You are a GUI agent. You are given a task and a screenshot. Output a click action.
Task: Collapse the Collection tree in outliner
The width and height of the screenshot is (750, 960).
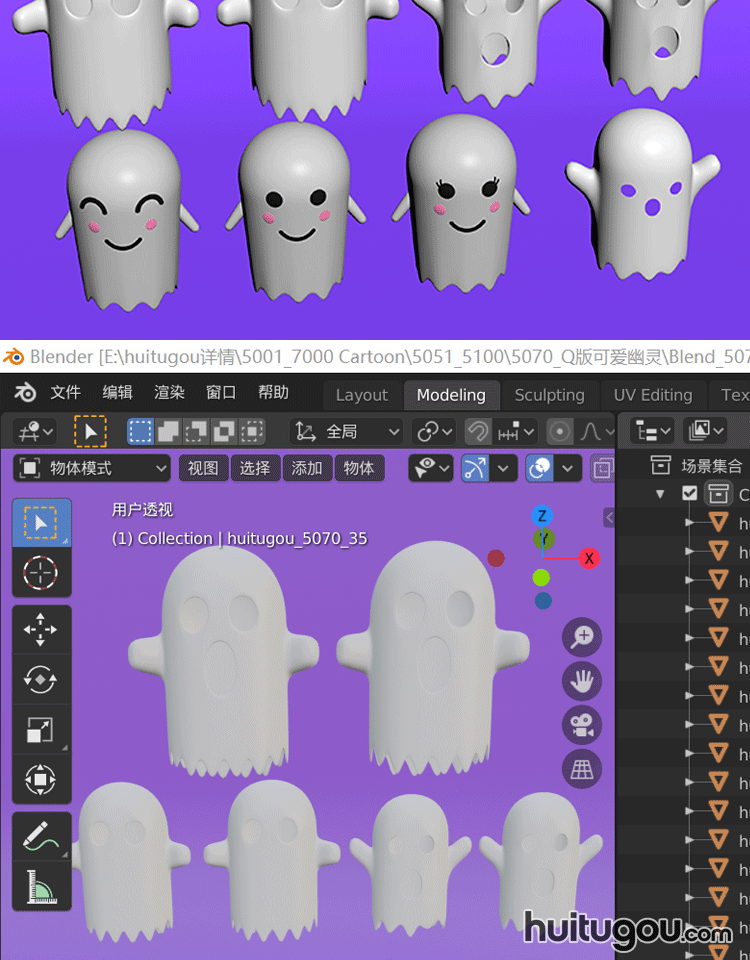point(660,494)
